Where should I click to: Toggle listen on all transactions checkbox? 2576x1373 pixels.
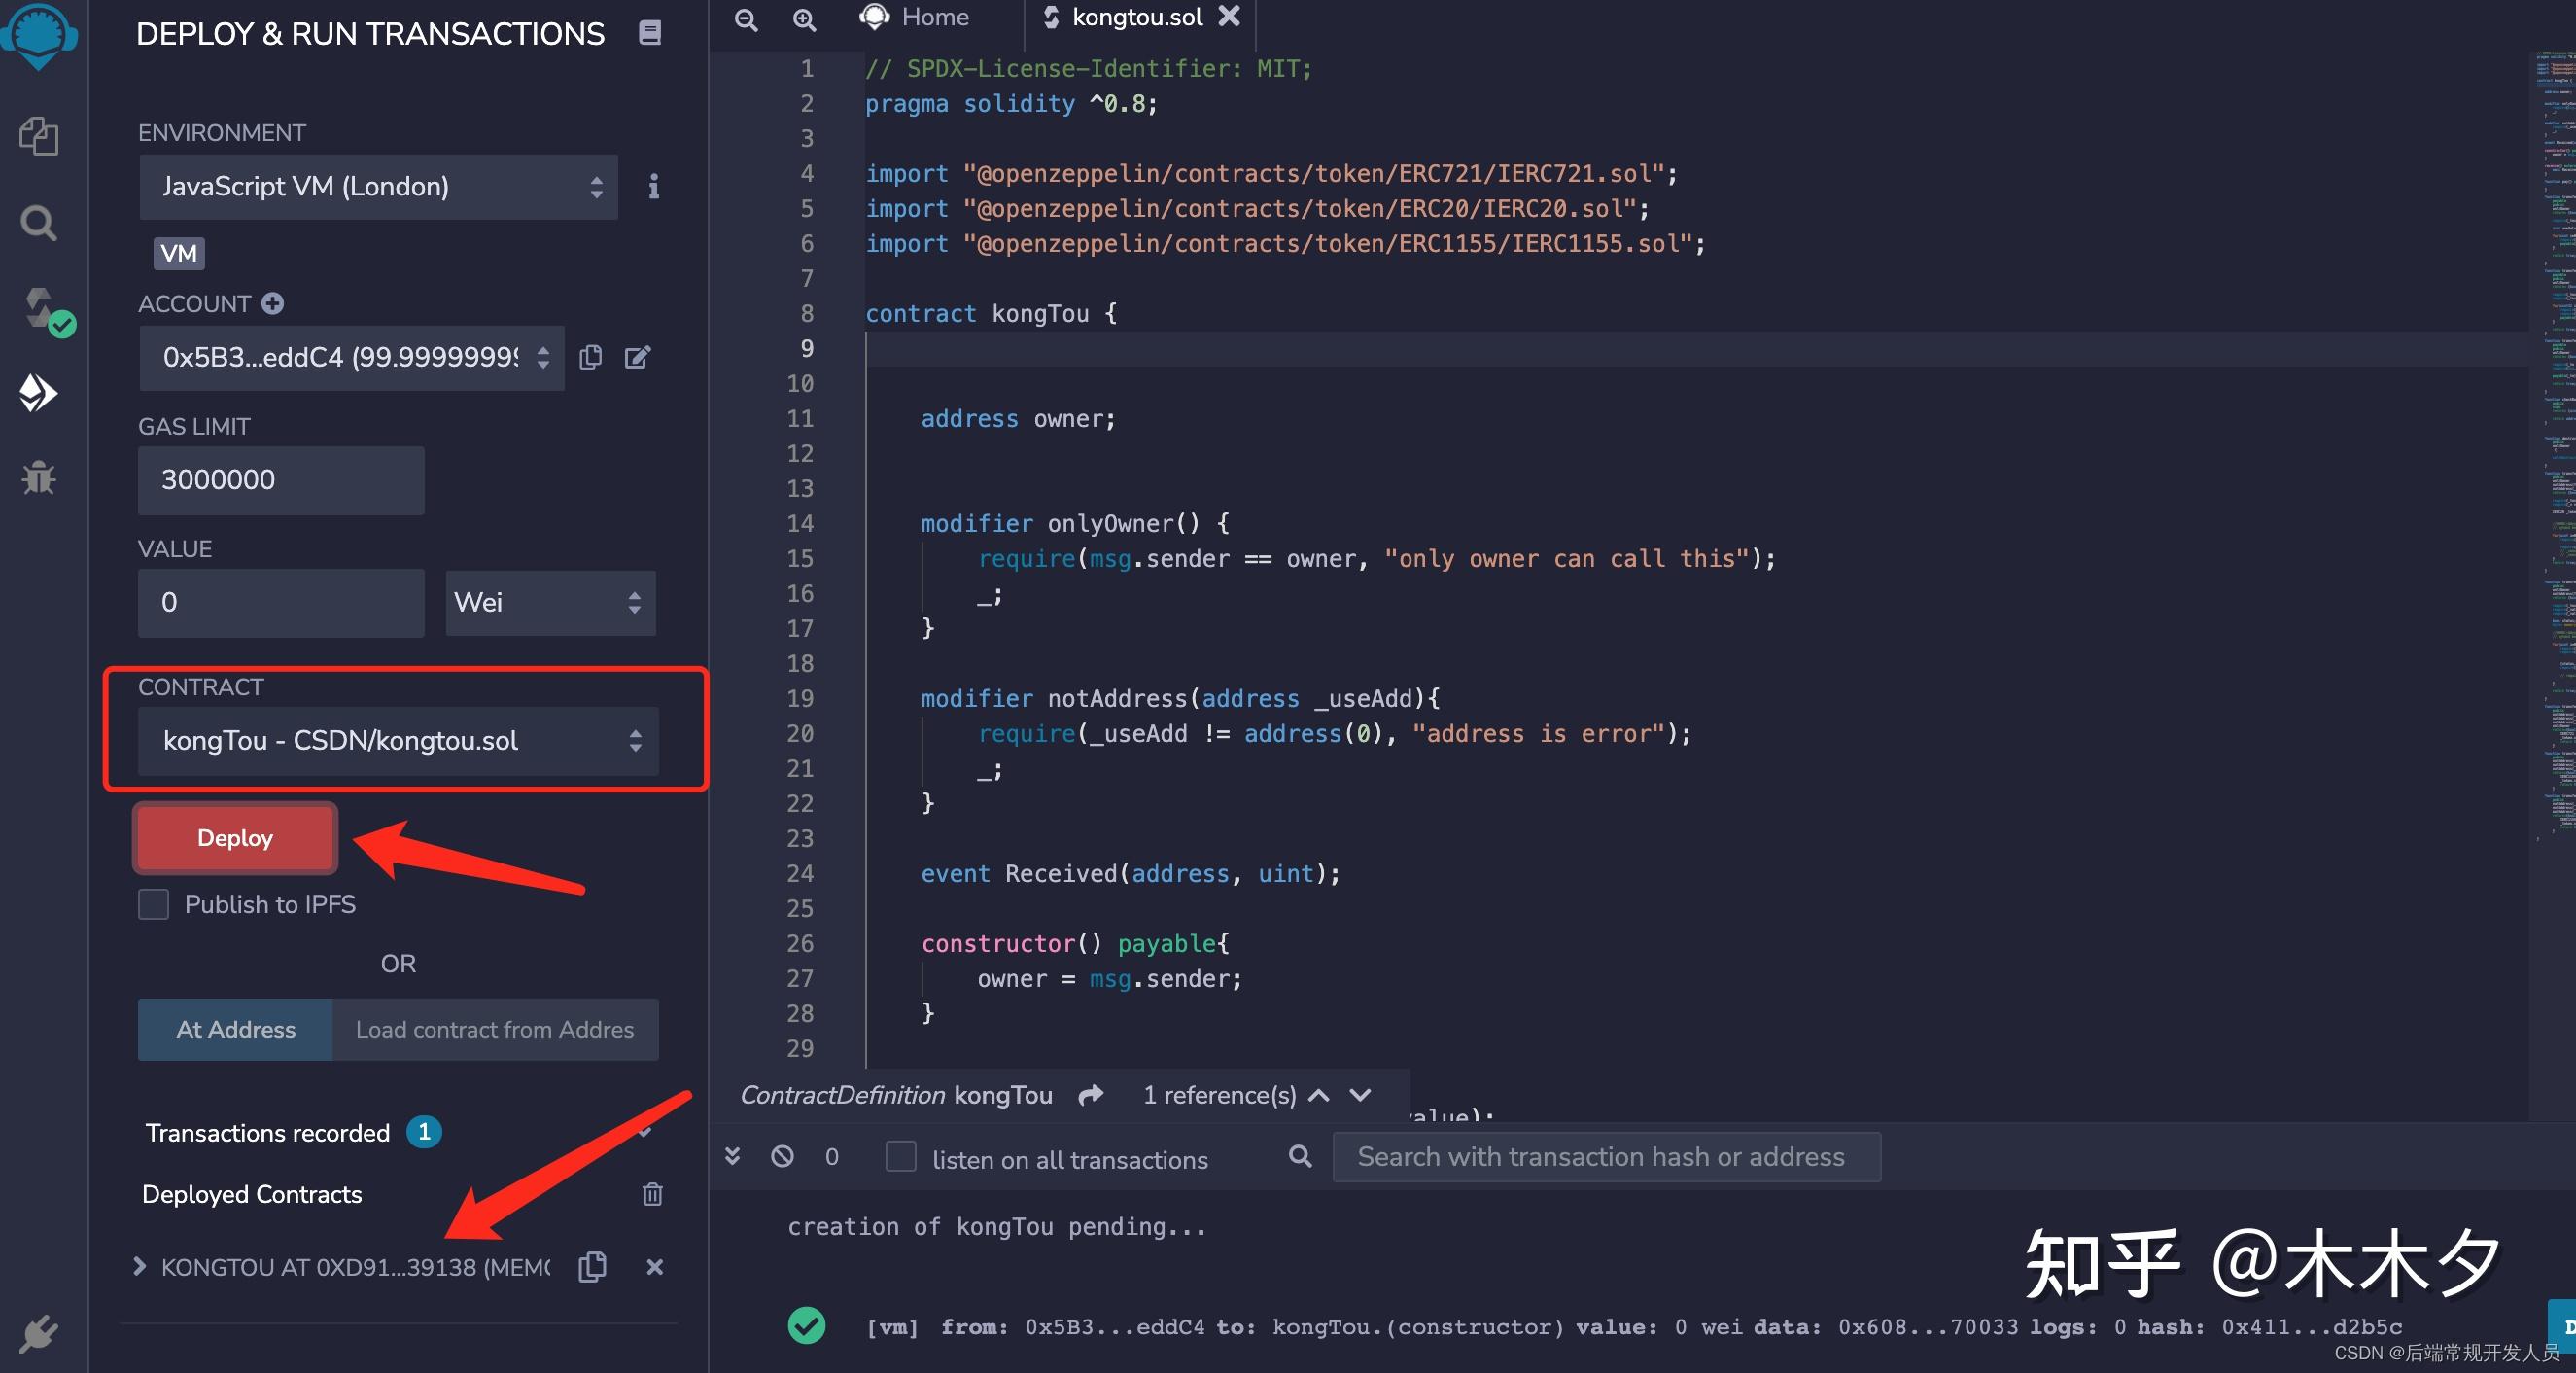click(901, 1157)
